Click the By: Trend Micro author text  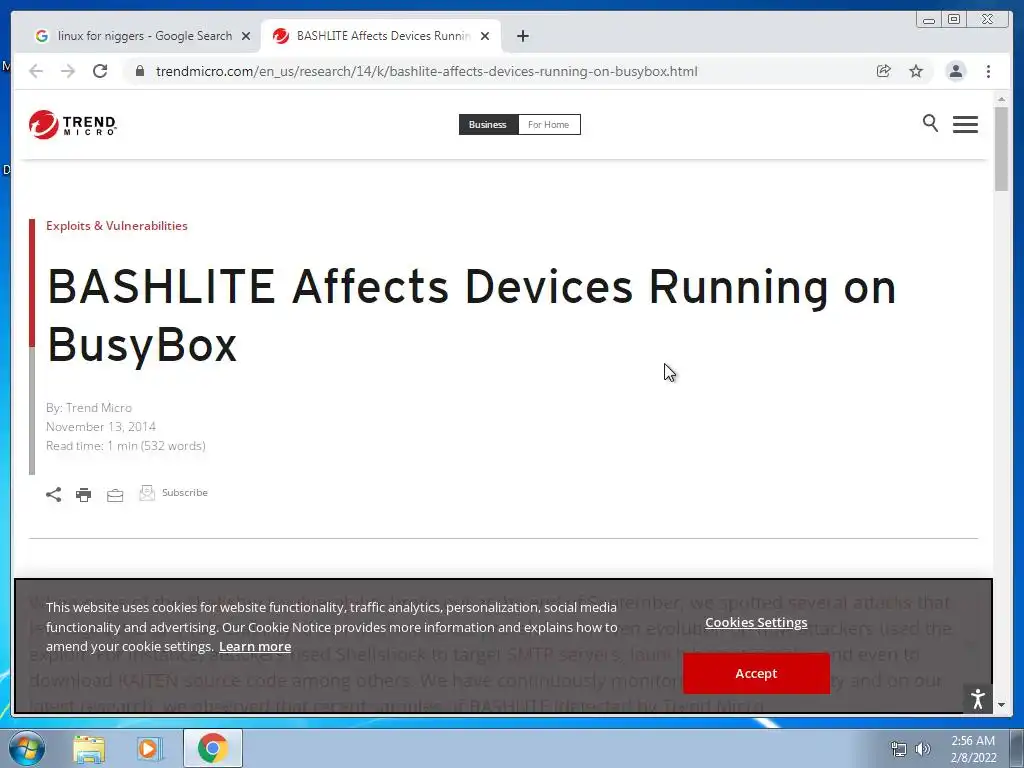pos(89,408)
